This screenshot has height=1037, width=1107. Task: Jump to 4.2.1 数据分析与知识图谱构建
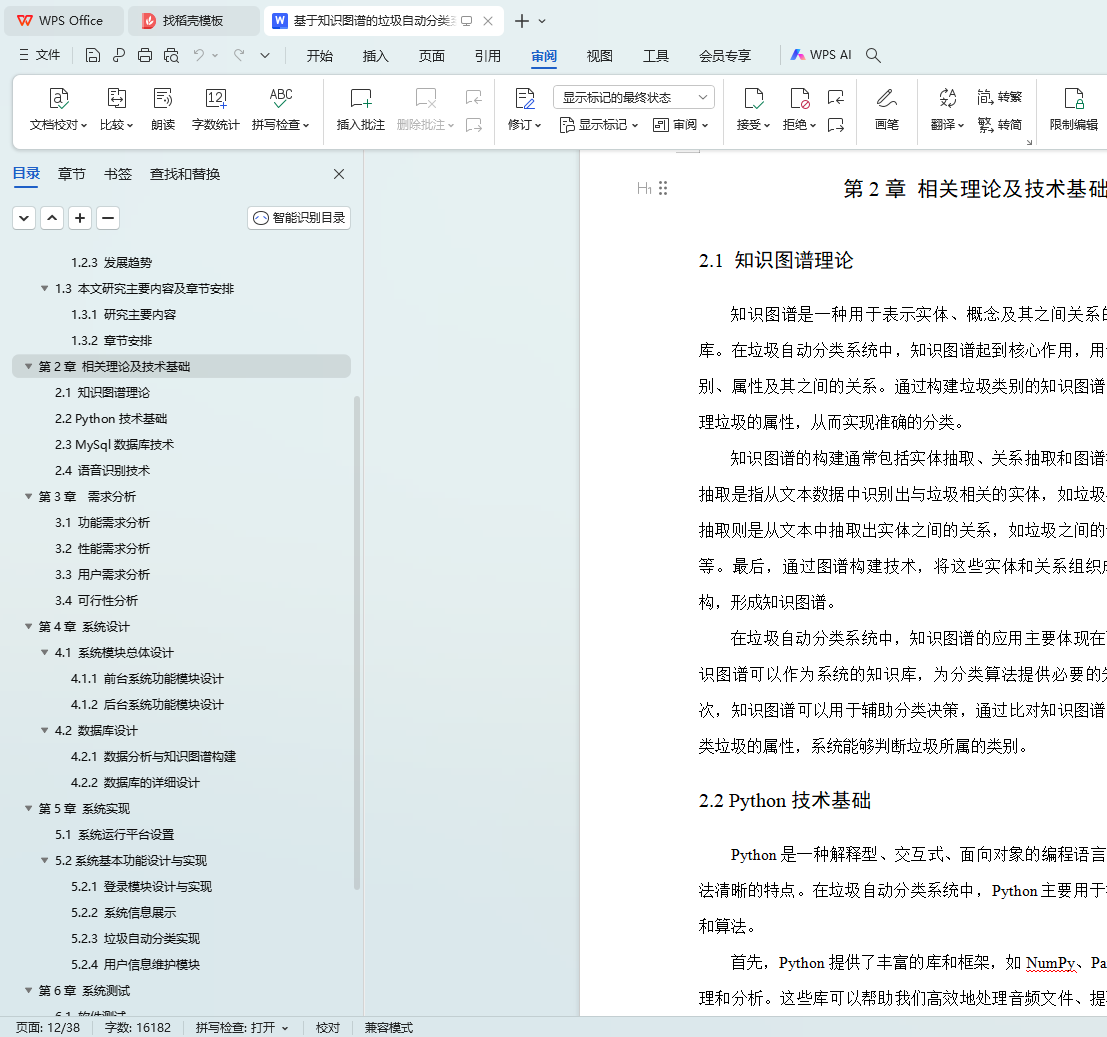tap(153, 757)
